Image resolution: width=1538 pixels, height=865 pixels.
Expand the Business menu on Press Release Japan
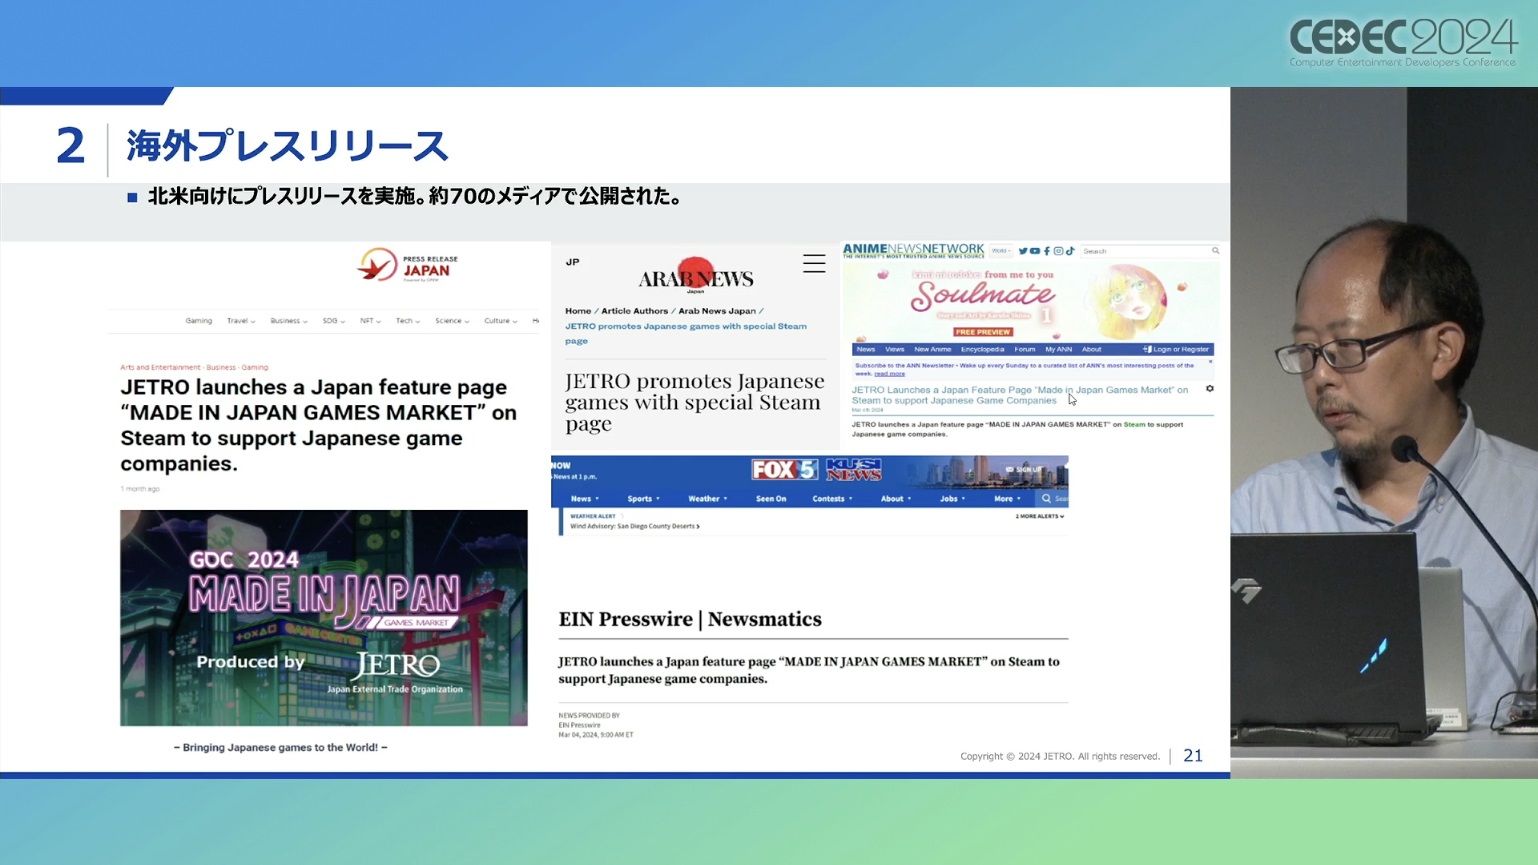click(289, 321)
